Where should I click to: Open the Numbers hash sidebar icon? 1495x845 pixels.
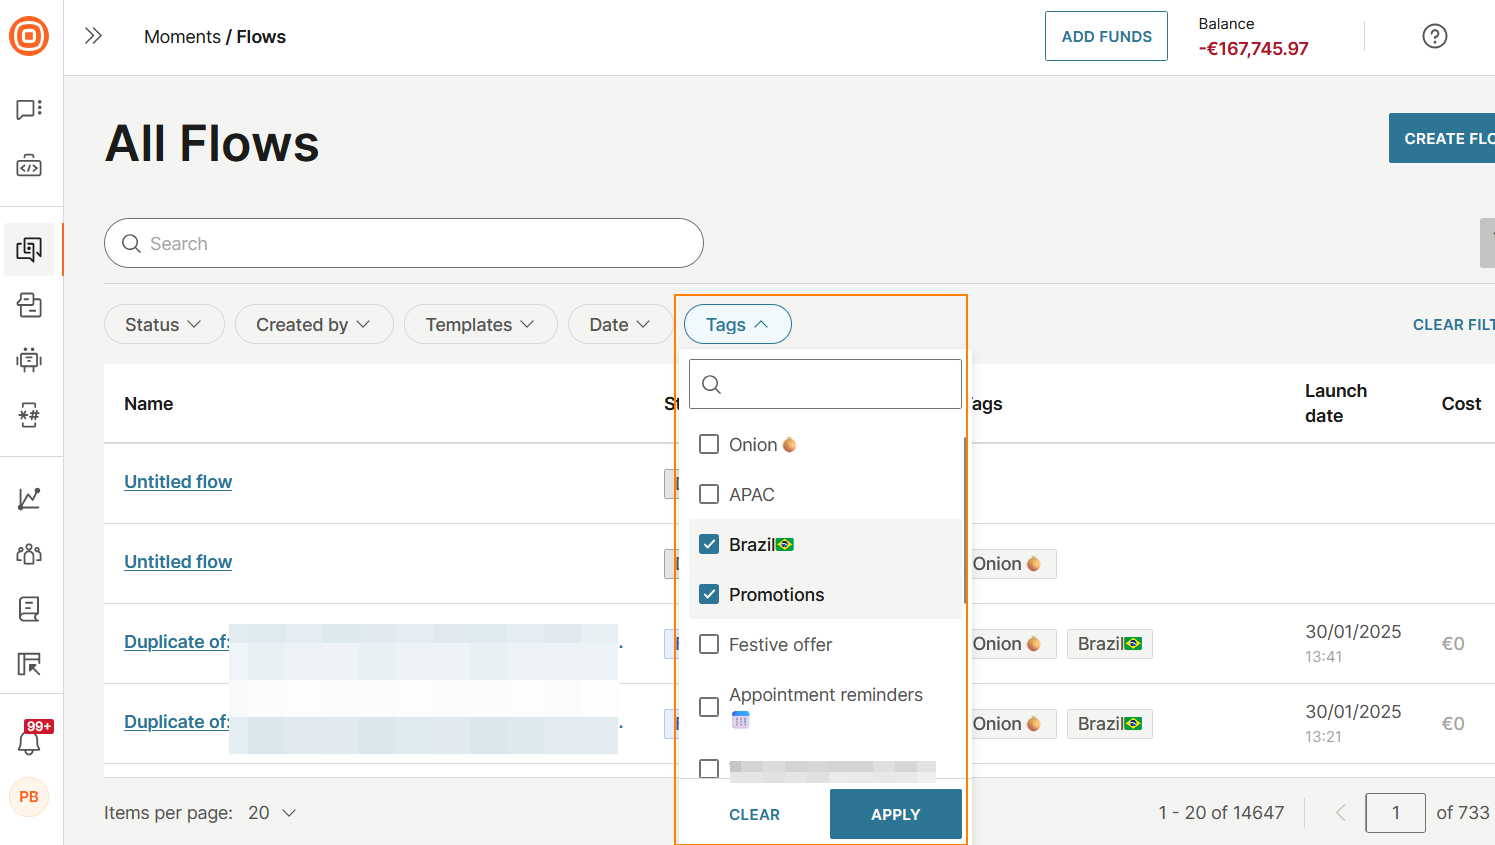(29, 415)
